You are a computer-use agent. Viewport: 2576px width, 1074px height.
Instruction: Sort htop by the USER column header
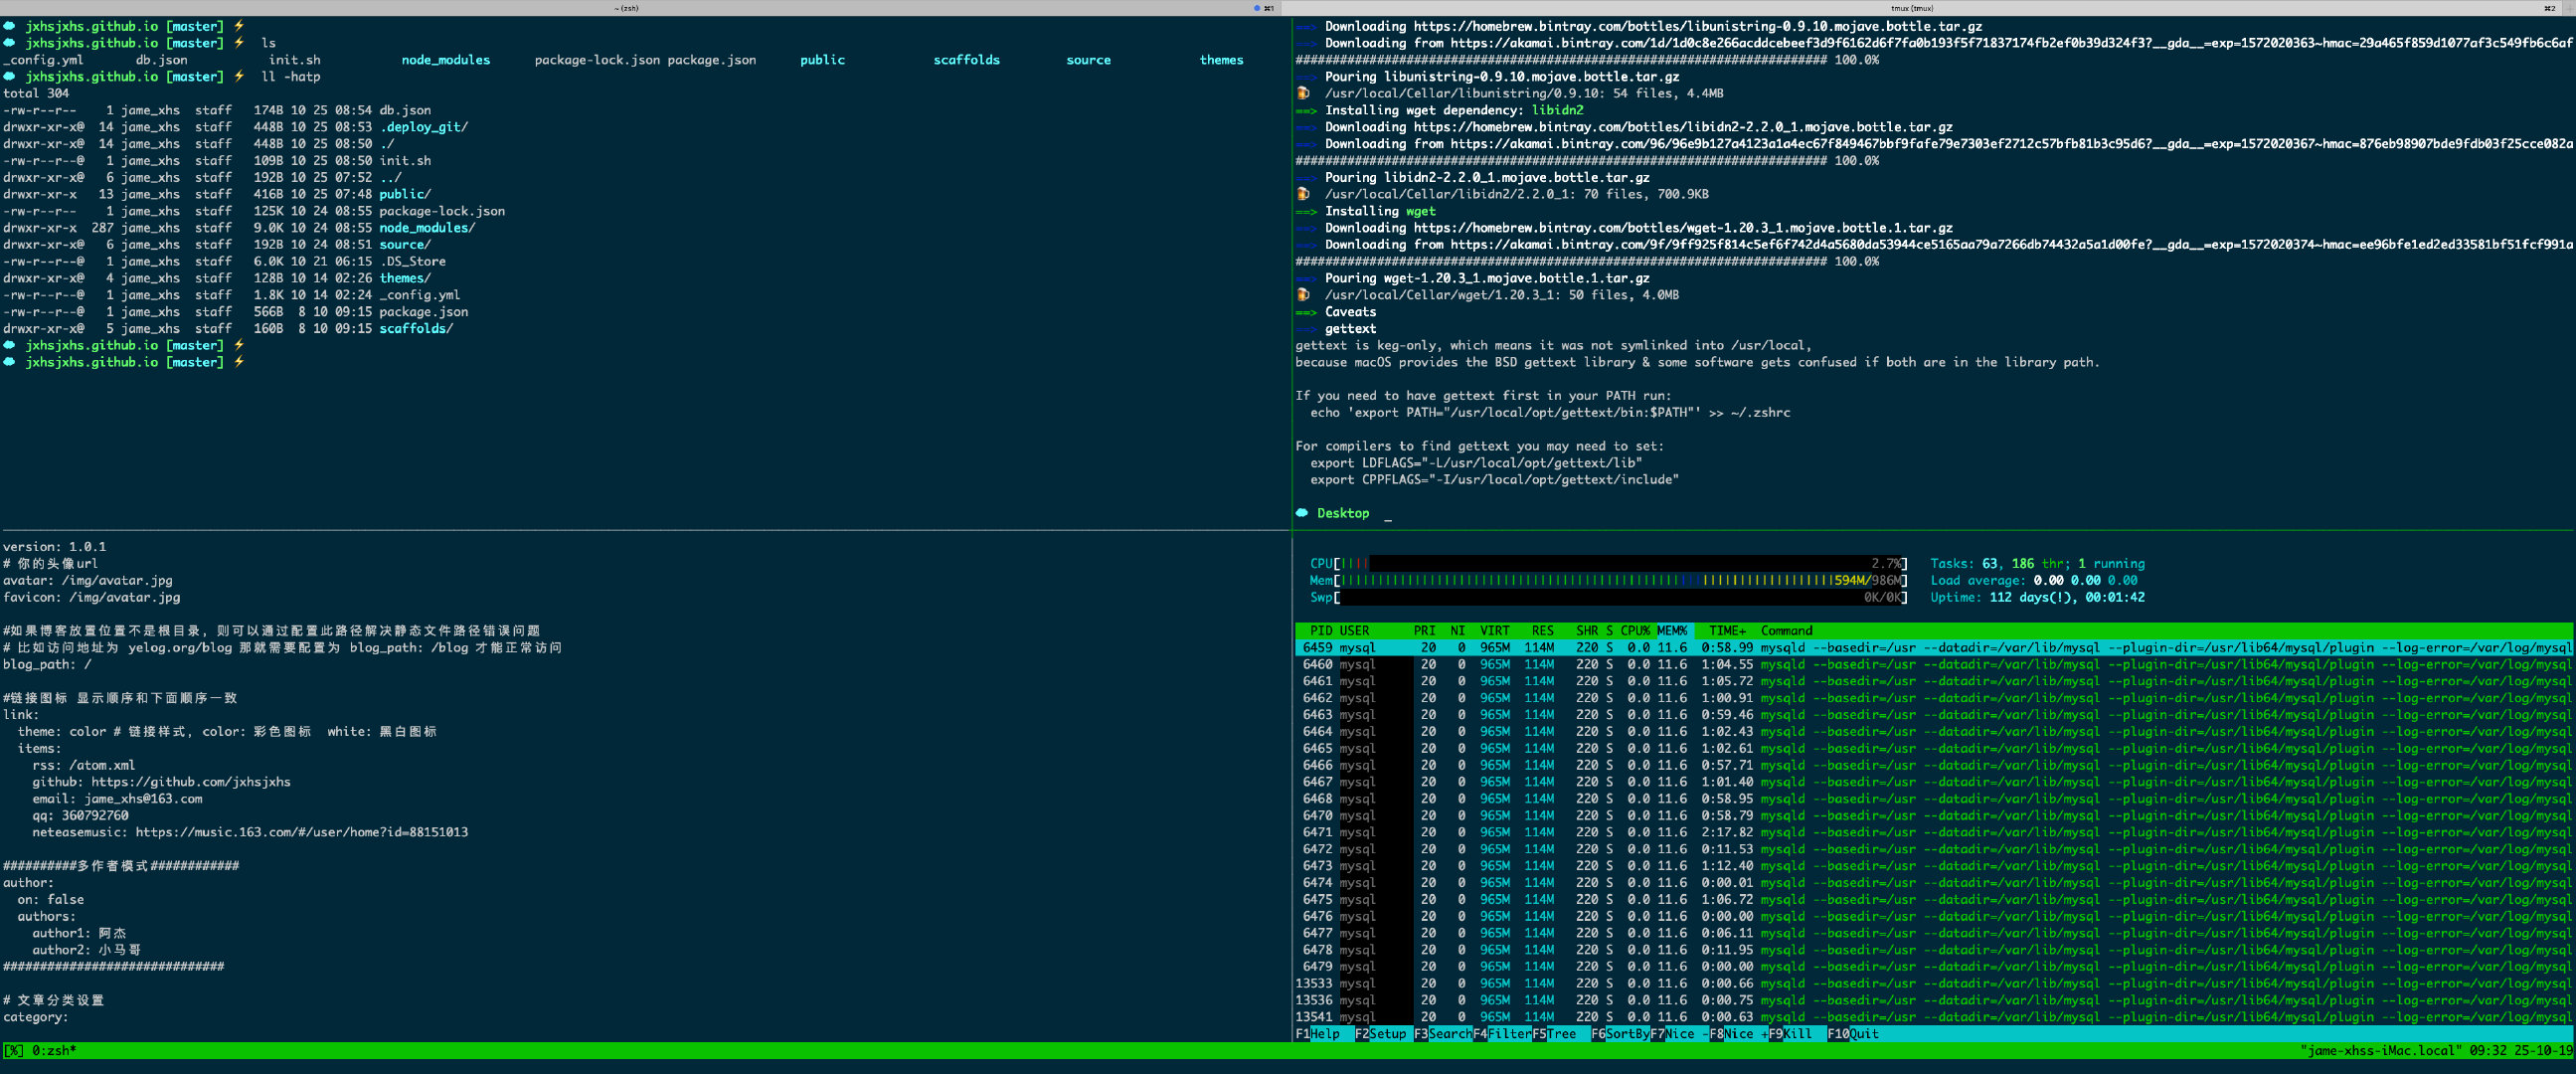(x=1354, y=631)
